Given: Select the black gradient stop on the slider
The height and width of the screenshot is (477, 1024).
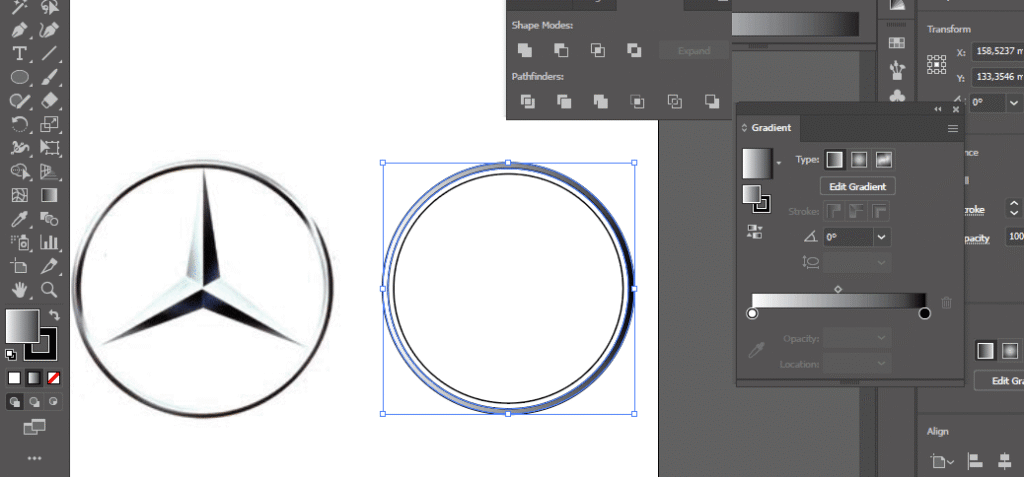Looking at the screenshot, I should pos(925,314).
